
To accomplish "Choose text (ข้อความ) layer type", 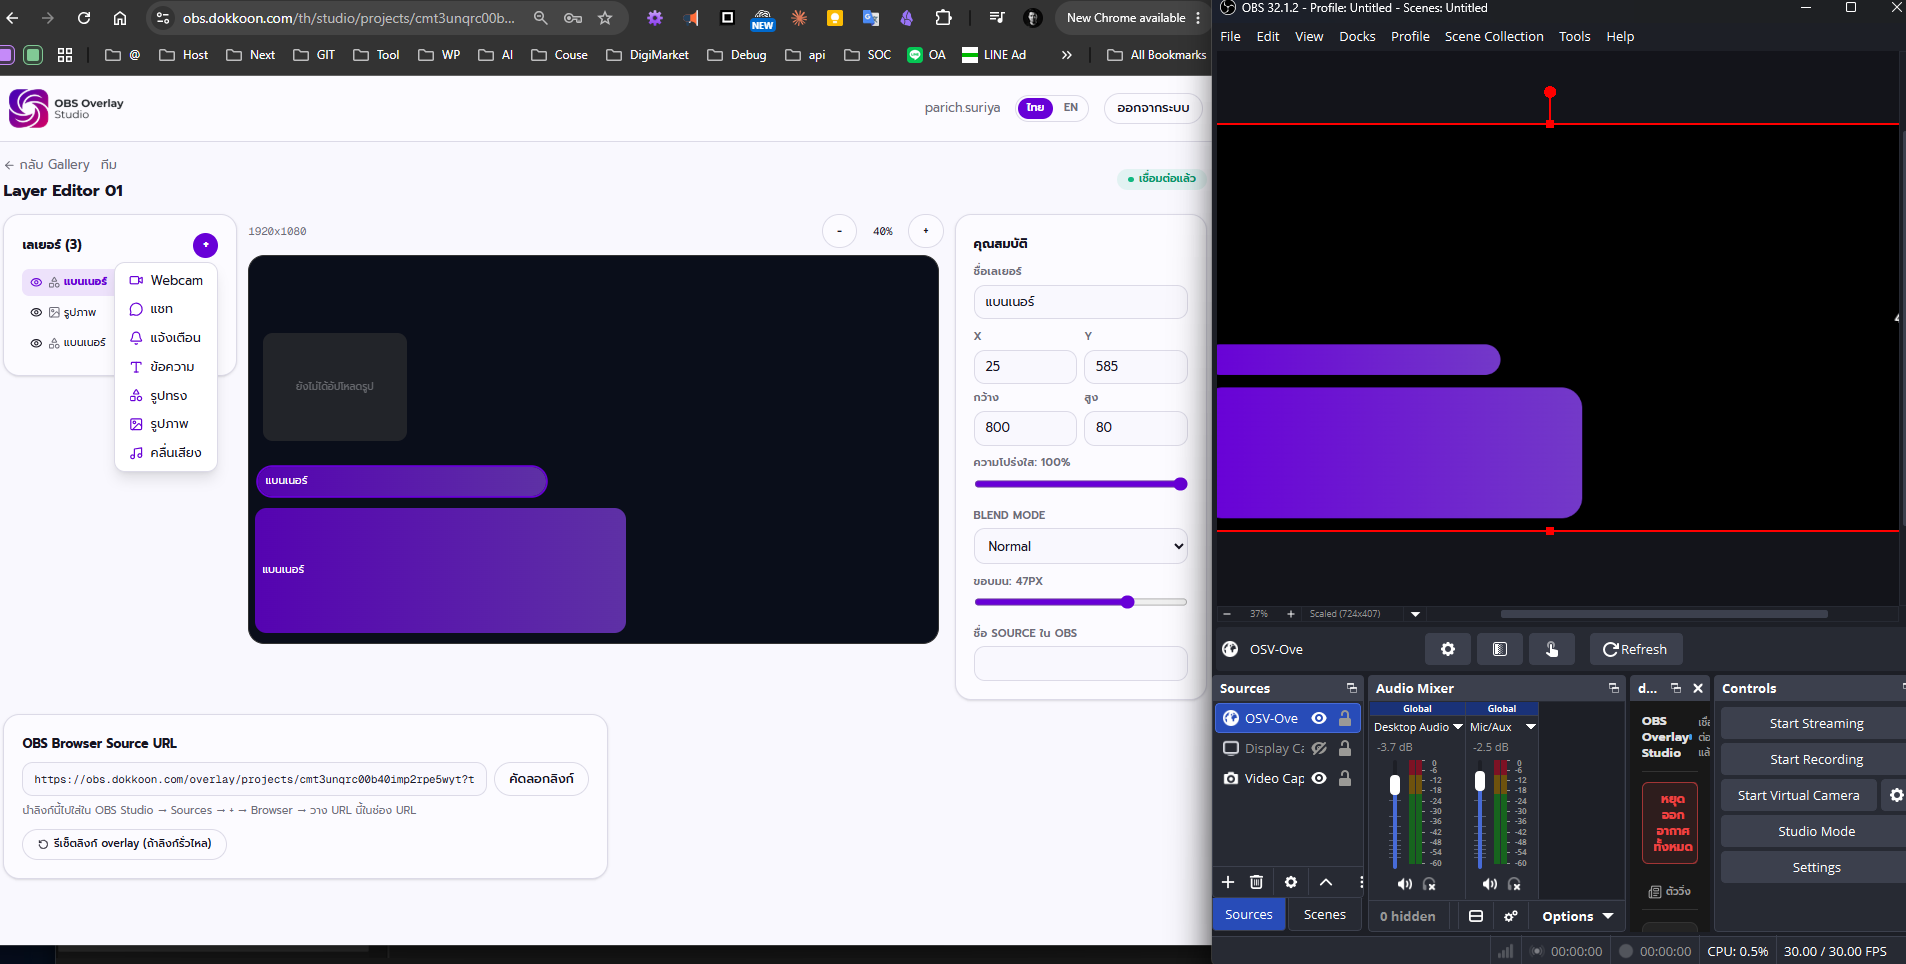I will coord(166,367).
